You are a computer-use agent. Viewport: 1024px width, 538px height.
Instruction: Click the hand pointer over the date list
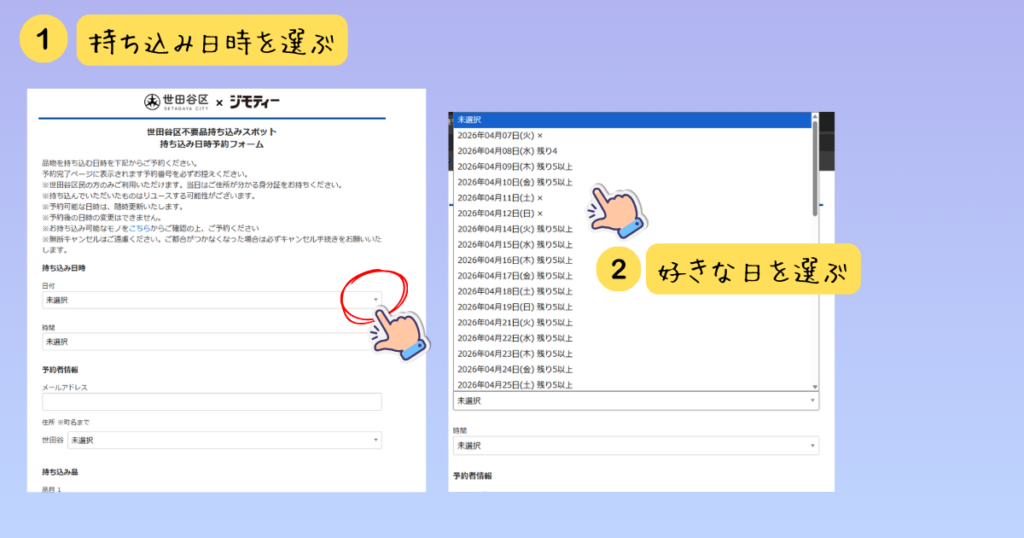pyautogui.click(x=616, y=209)
